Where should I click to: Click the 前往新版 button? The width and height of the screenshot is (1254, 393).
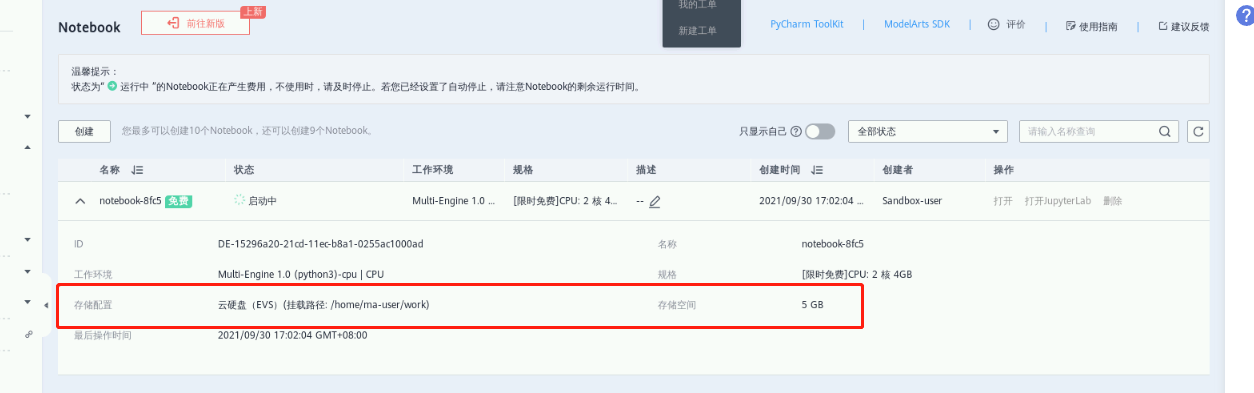pos(195,23)
